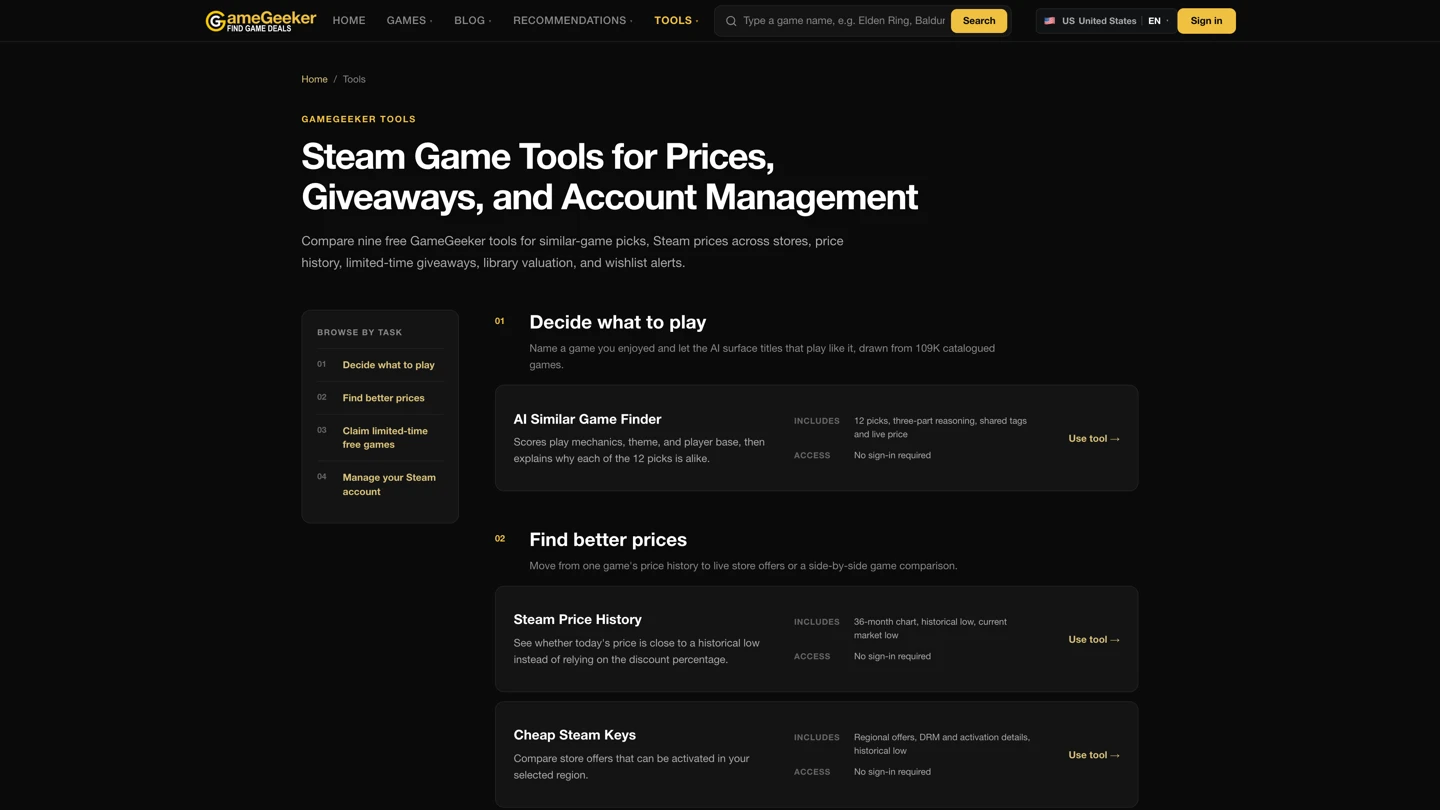Jump to Find better prices in sidebar
Image resolution: width=1440 pixels, height=810 pixels.
coord(383,398)
